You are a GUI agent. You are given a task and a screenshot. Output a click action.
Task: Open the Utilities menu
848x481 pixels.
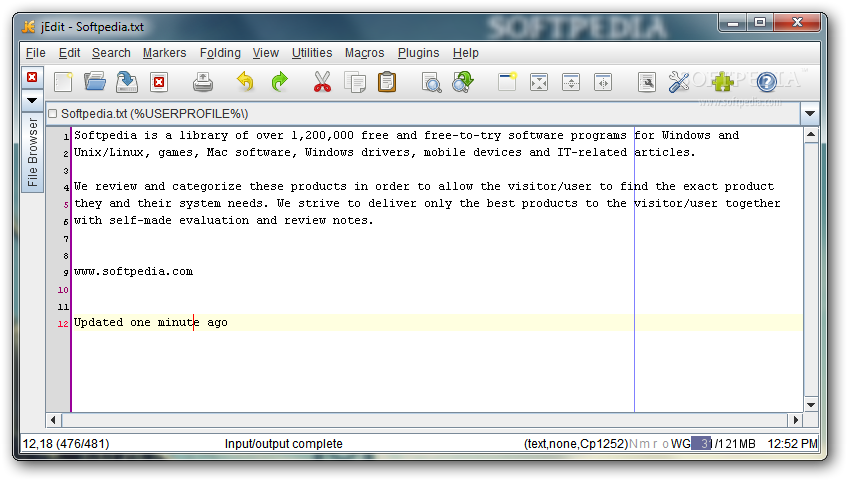pyautogui.click(x=312, y=53)
